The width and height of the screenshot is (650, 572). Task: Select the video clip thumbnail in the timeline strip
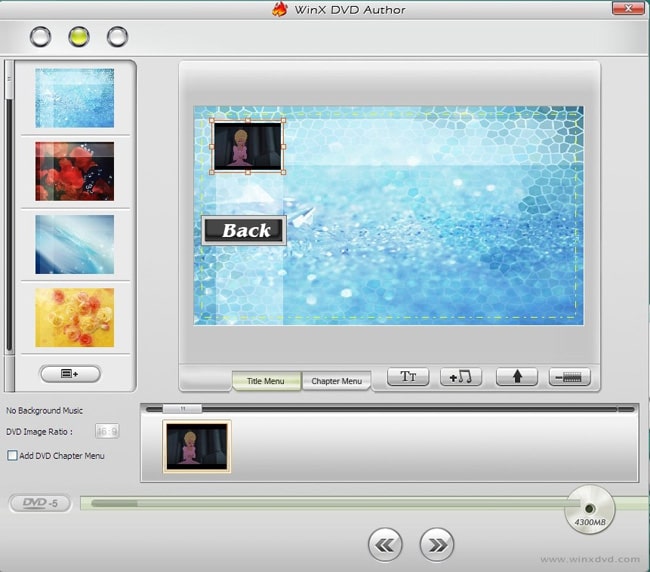pos(197,445)
